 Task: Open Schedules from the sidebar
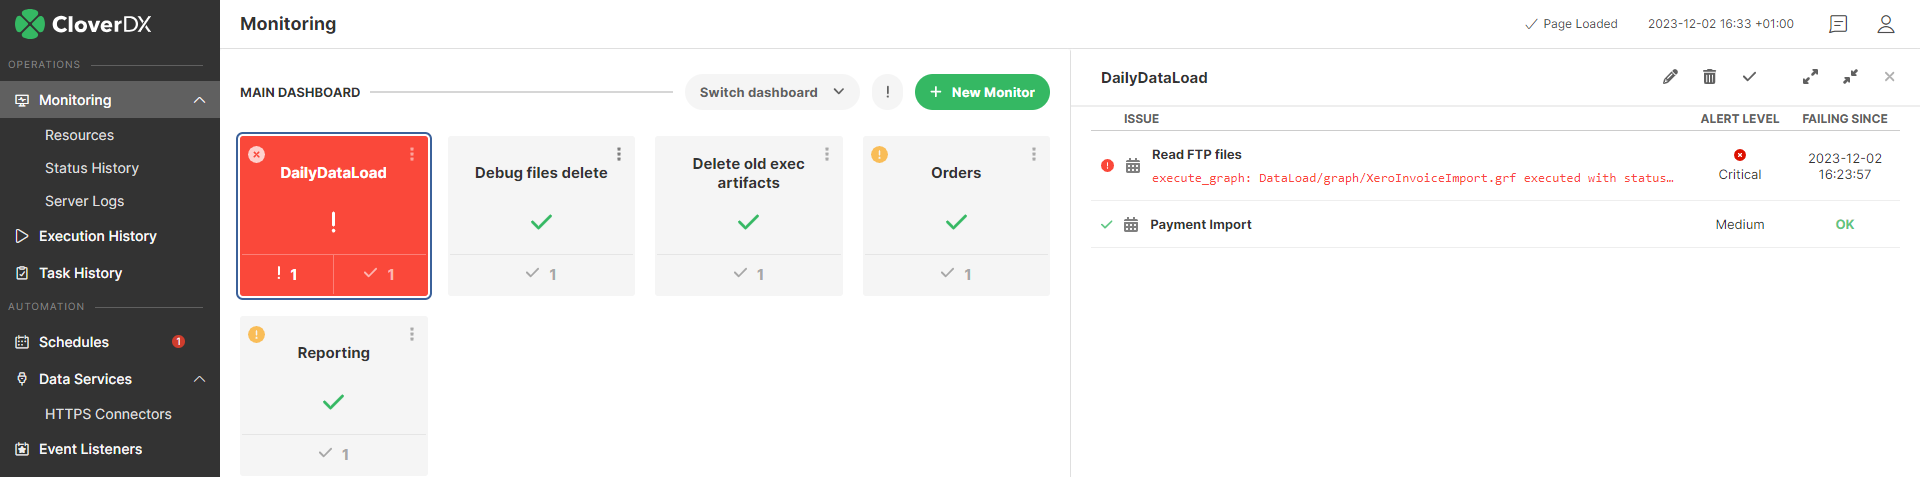74,342
